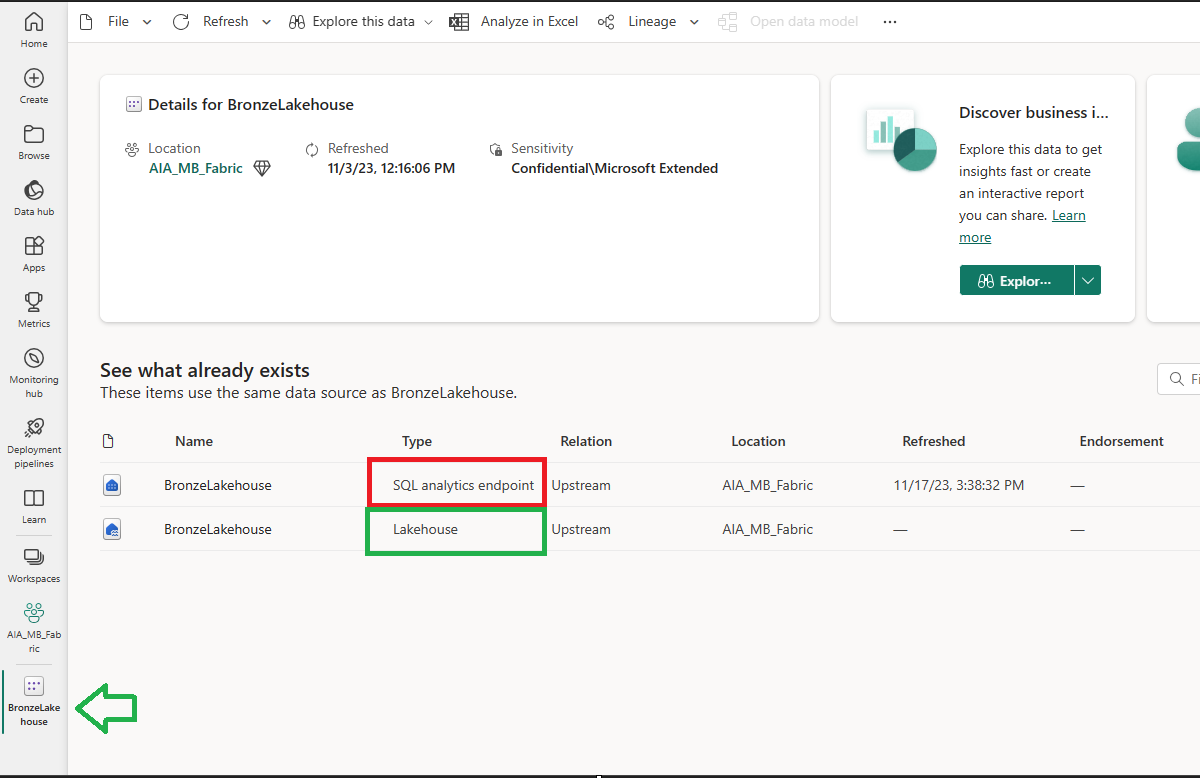This screenshot has height=778, width=1200.
Task: Select BronzeLakehouse item in sidebar
Action: pos(34,700)
